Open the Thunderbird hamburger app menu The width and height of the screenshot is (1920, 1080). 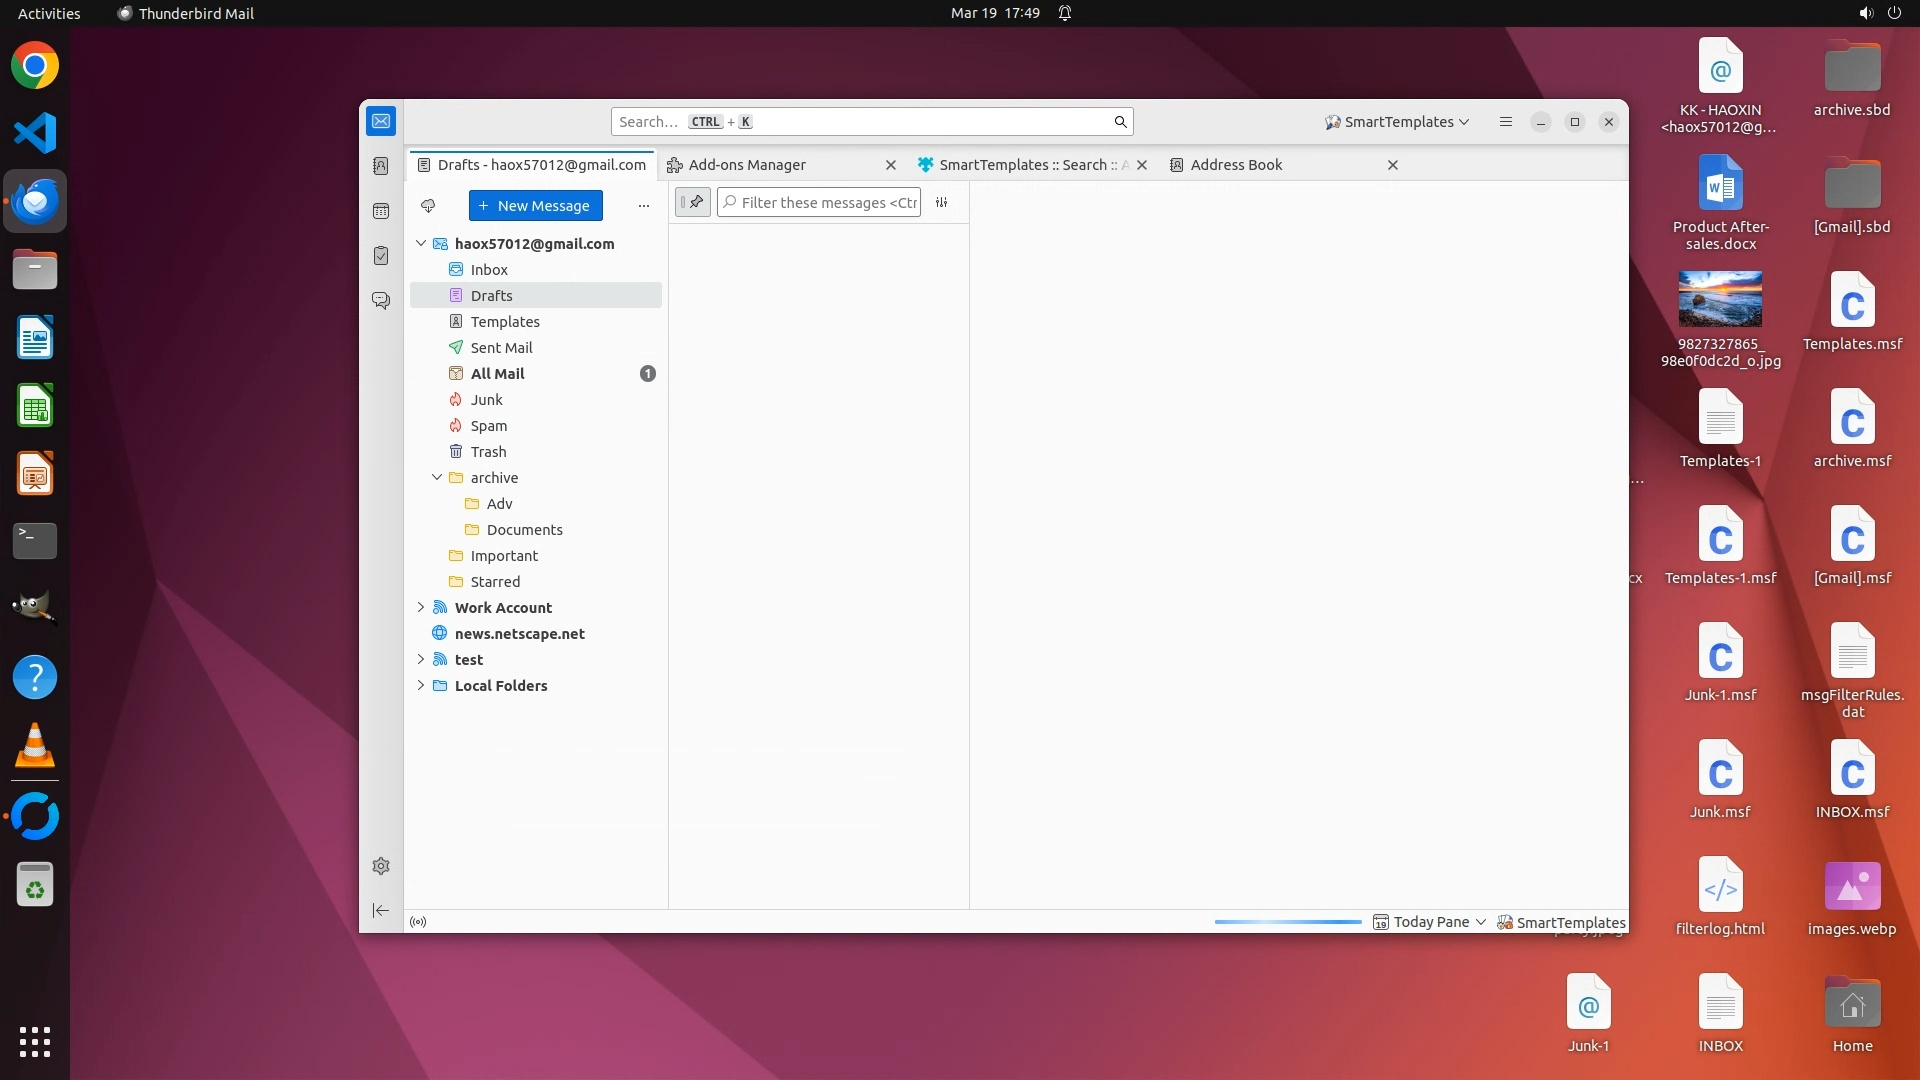1505,122
